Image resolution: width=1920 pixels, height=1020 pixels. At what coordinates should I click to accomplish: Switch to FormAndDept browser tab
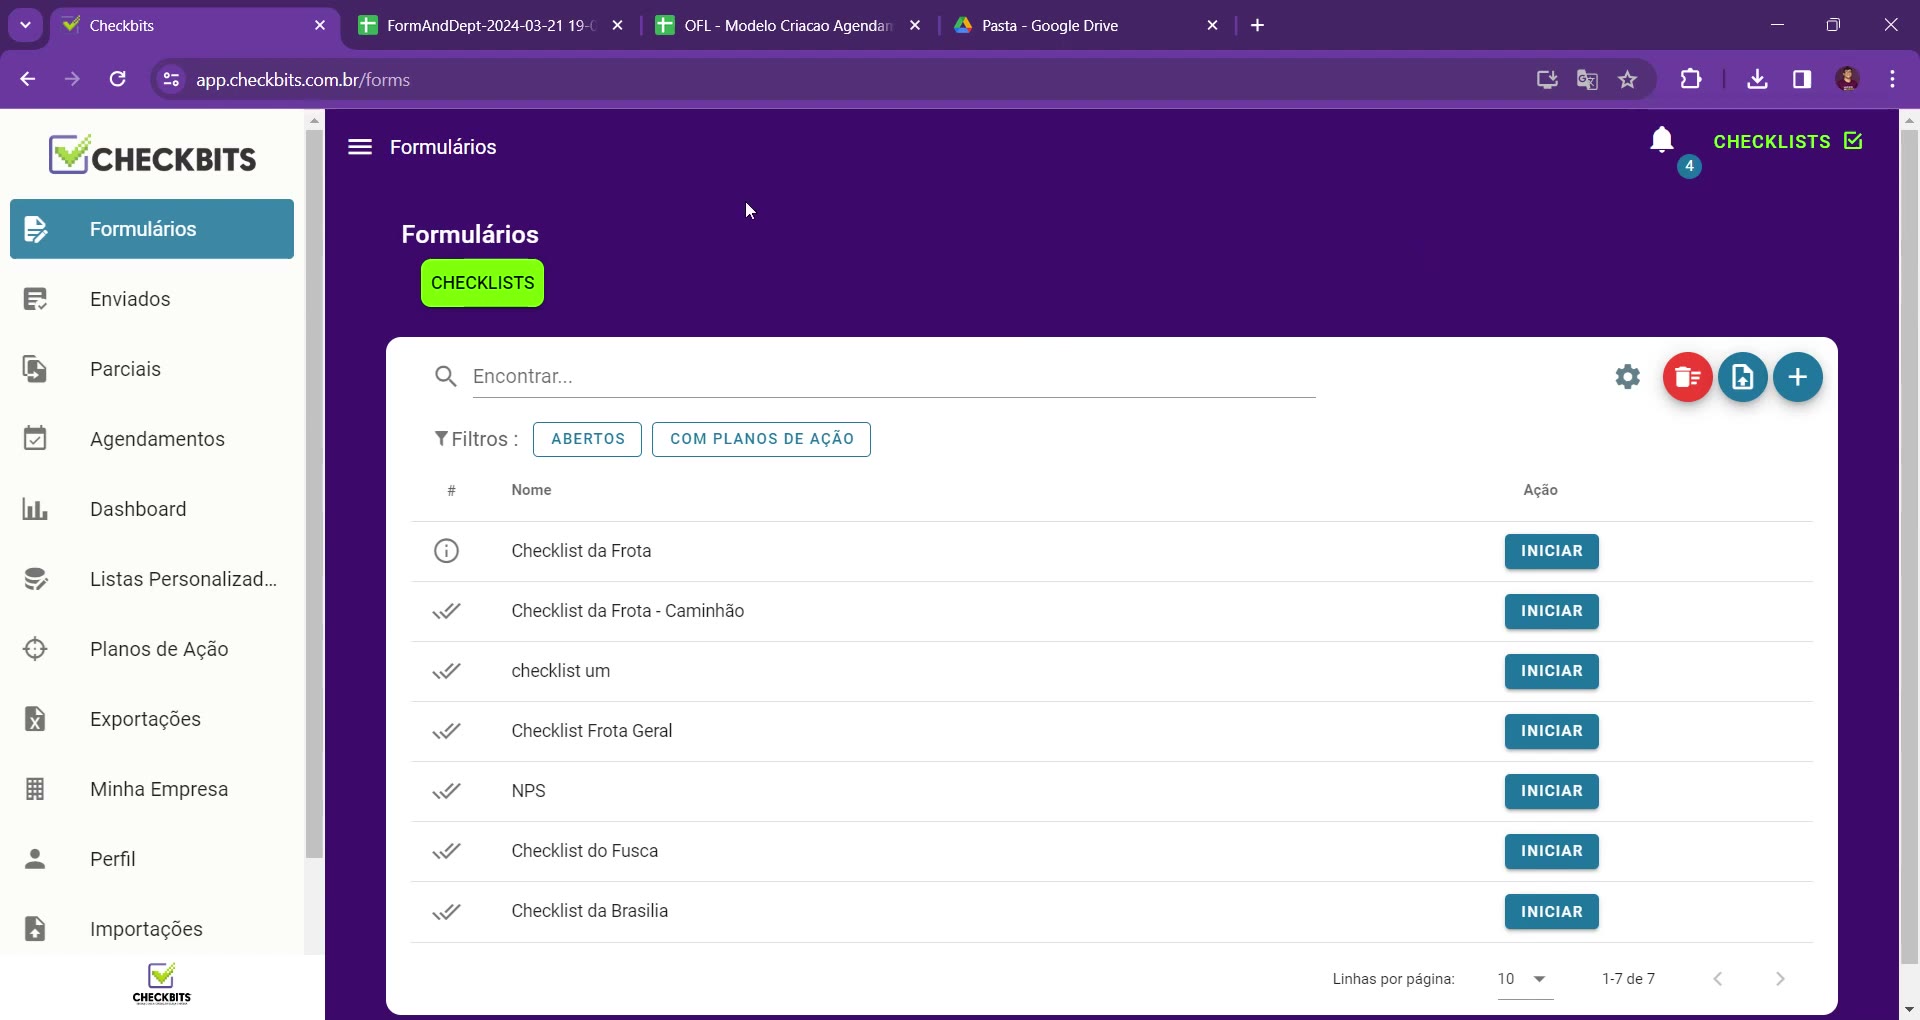pos(490,26)
